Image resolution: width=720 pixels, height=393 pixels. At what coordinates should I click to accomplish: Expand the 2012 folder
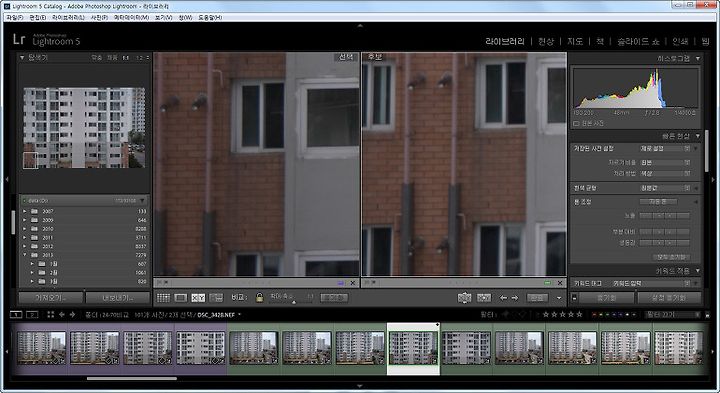pos(25,246)
